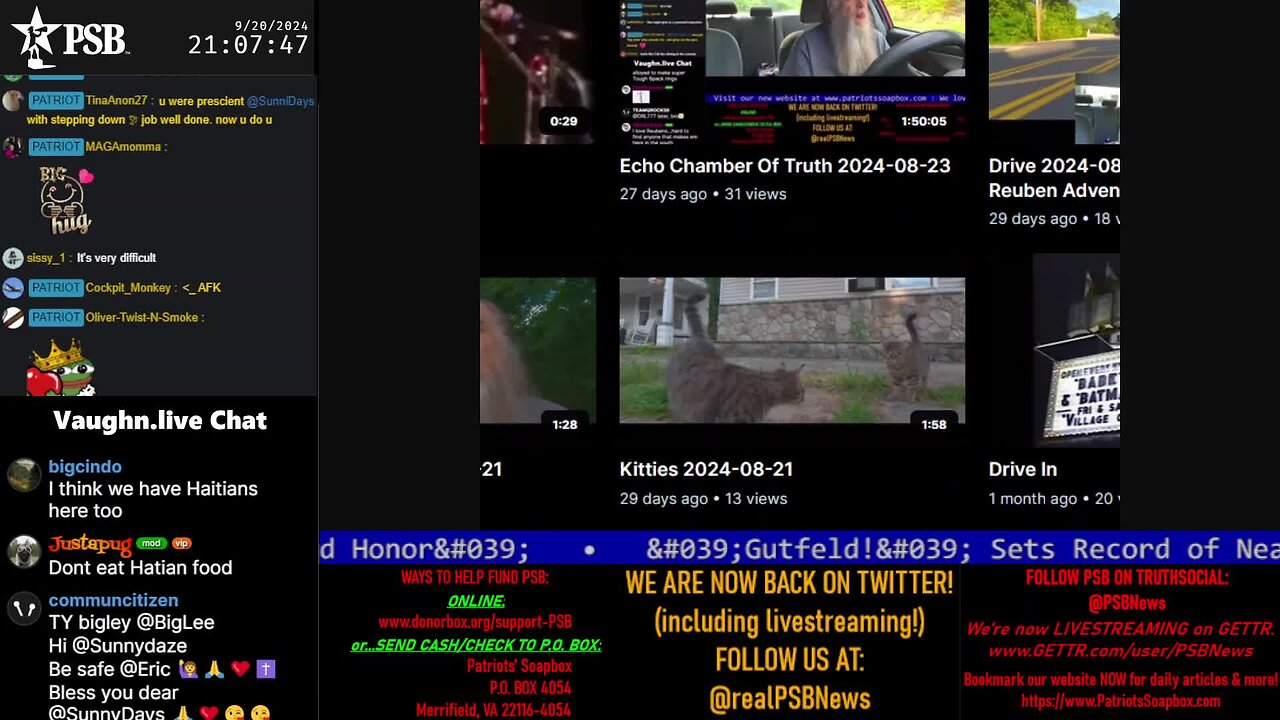Open the video thumbnail with 0:29 duration

pyautogui.click(x=538, y=71)
